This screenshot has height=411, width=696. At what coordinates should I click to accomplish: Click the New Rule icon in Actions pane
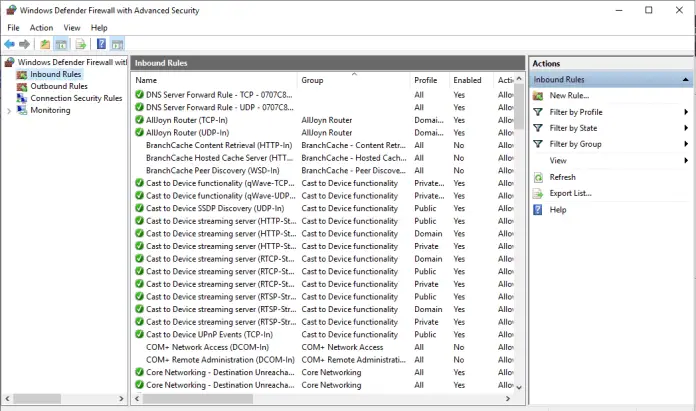click(x=538, y=95)
